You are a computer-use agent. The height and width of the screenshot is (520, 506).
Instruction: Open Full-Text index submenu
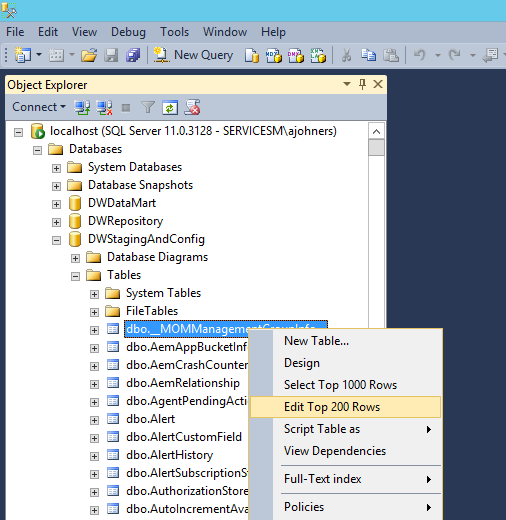(345, 479)
